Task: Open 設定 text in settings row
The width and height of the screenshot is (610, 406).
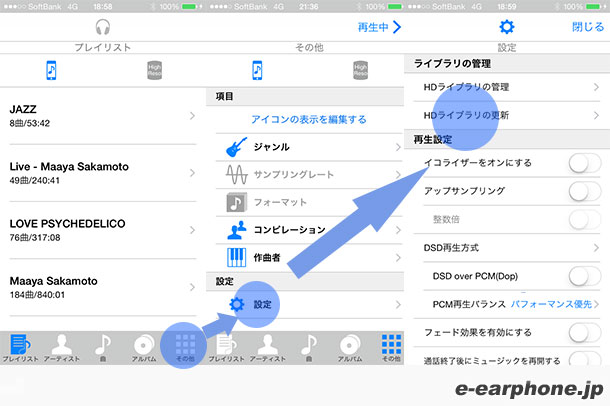Action: pos(263,304)
